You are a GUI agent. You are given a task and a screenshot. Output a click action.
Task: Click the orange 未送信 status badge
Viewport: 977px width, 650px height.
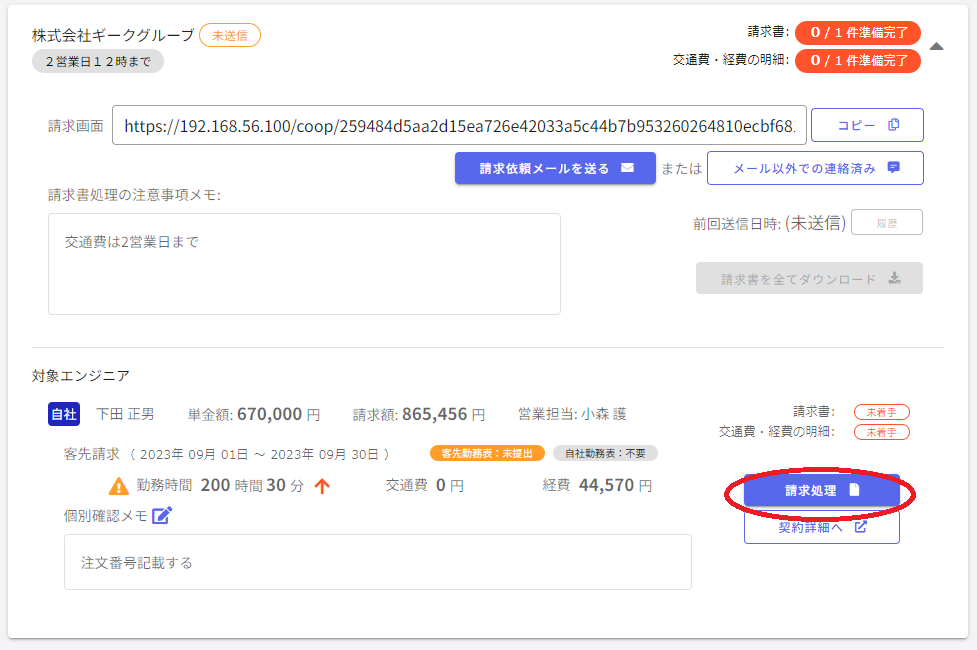click(x=229, y=35)
